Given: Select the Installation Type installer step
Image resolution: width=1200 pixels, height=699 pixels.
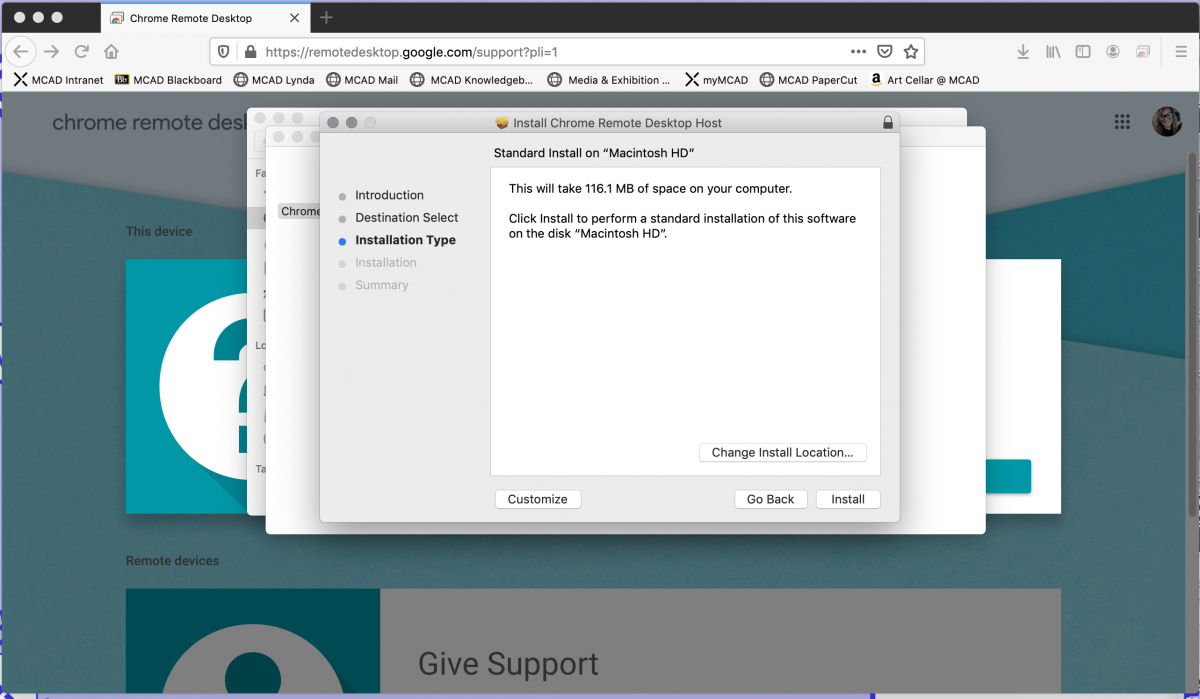Looking at the screenshot, I should [x=405, y=240].
